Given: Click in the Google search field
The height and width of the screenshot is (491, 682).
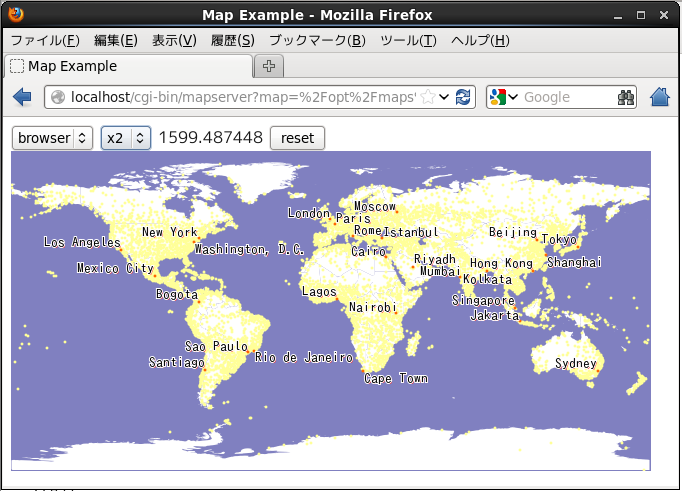Looking at the screenshot, I should (566, 97).
